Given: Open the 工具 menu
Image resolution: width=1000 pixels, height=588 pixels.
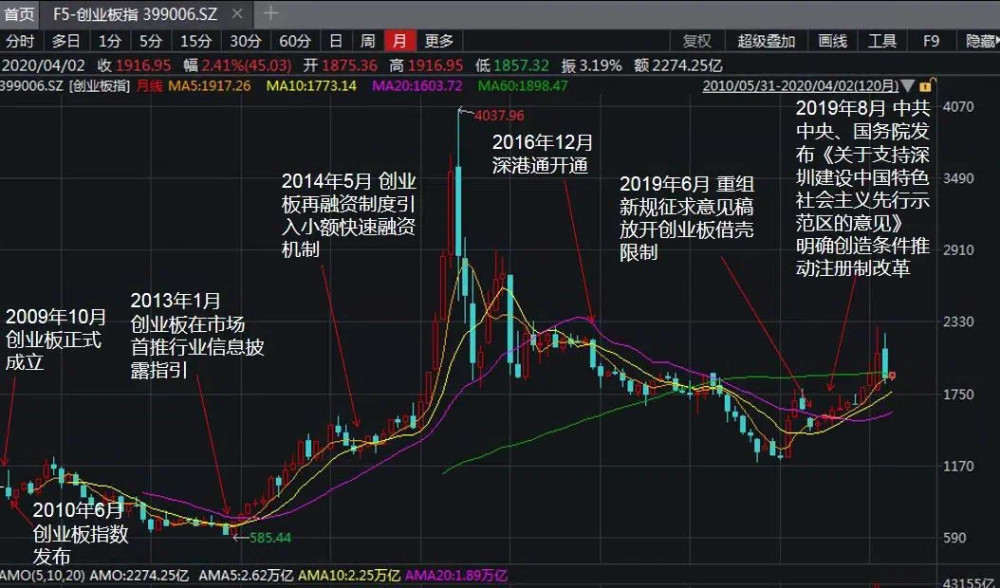Looking at the screenshot, I should point(882,41).
